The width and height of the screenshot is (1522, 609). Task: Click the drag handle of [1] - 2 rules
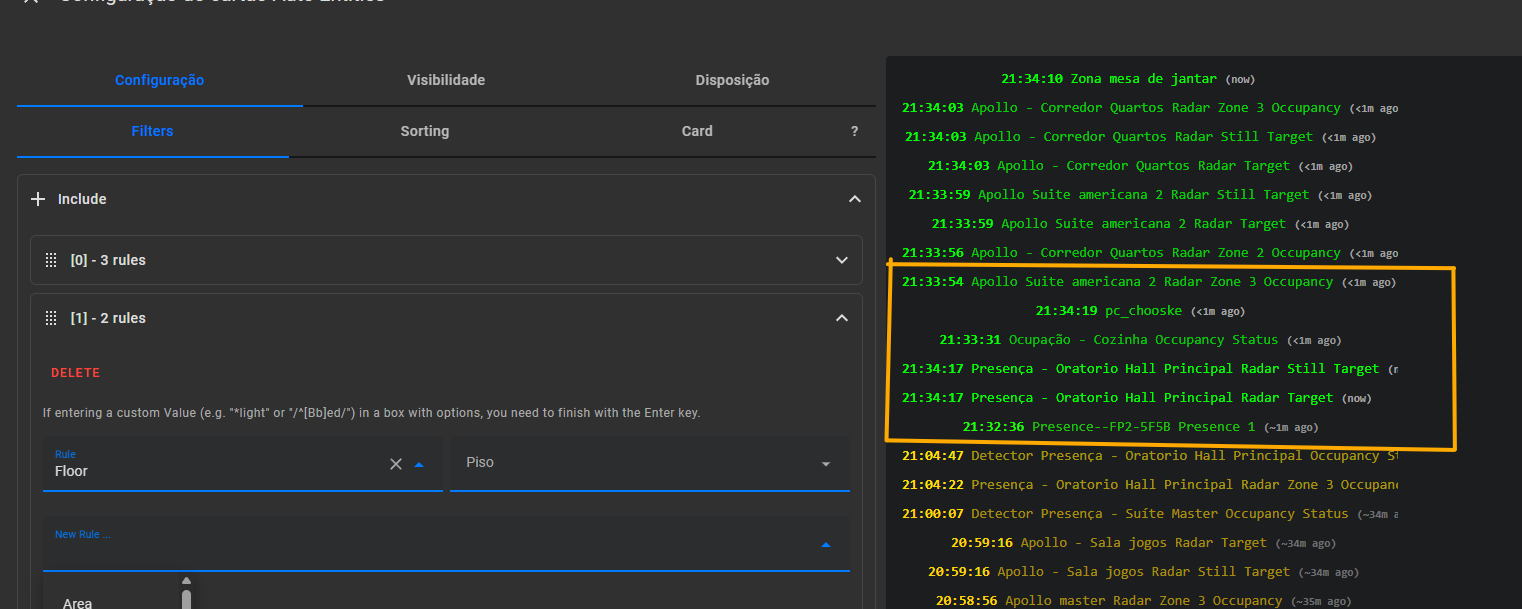click(x=51, y=318)
